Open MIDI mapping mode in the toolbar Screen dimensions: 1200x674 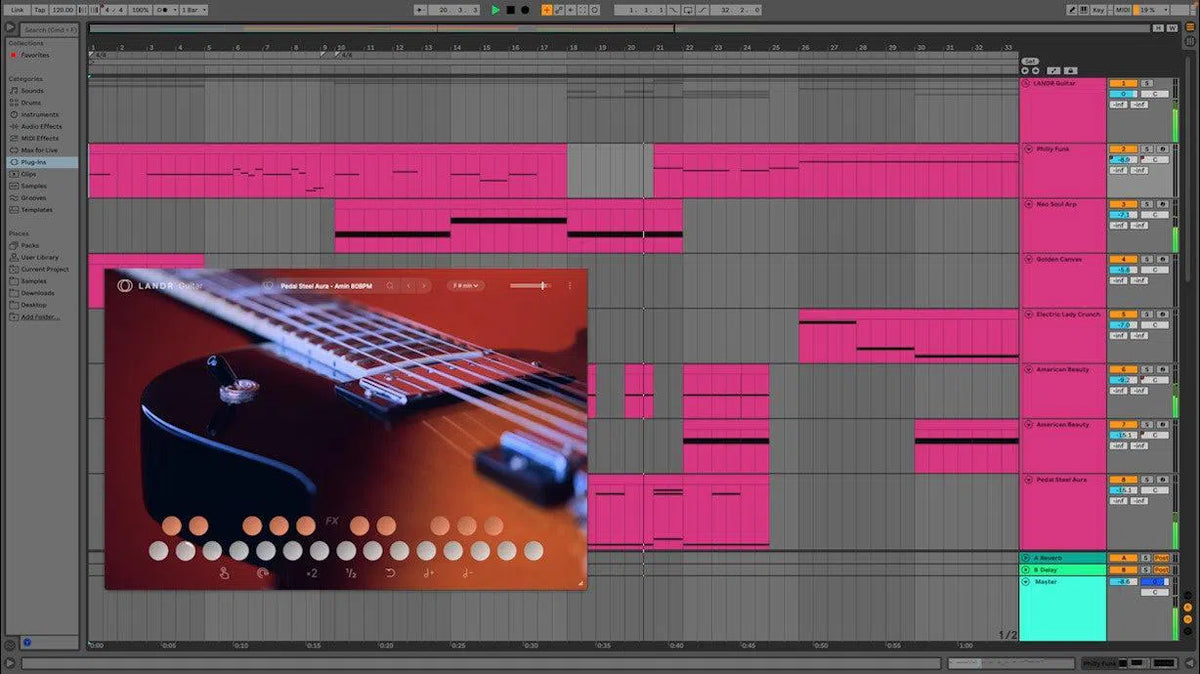point(1121,9)
